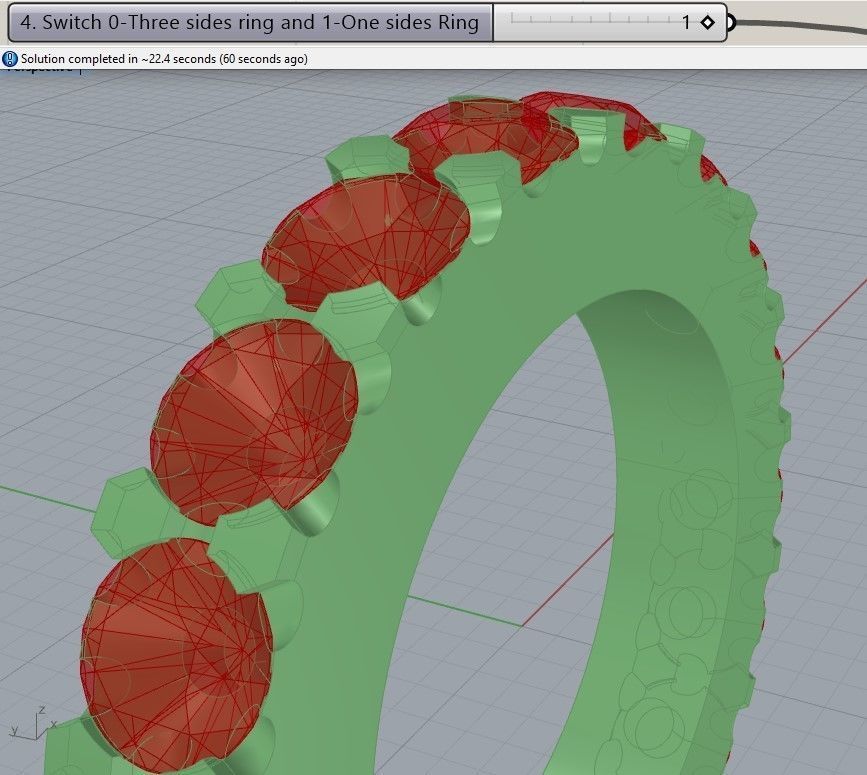Click the output grip of the slider component
Image resolution: width=867 pixels, height=775 pixels.
point(730,23)
